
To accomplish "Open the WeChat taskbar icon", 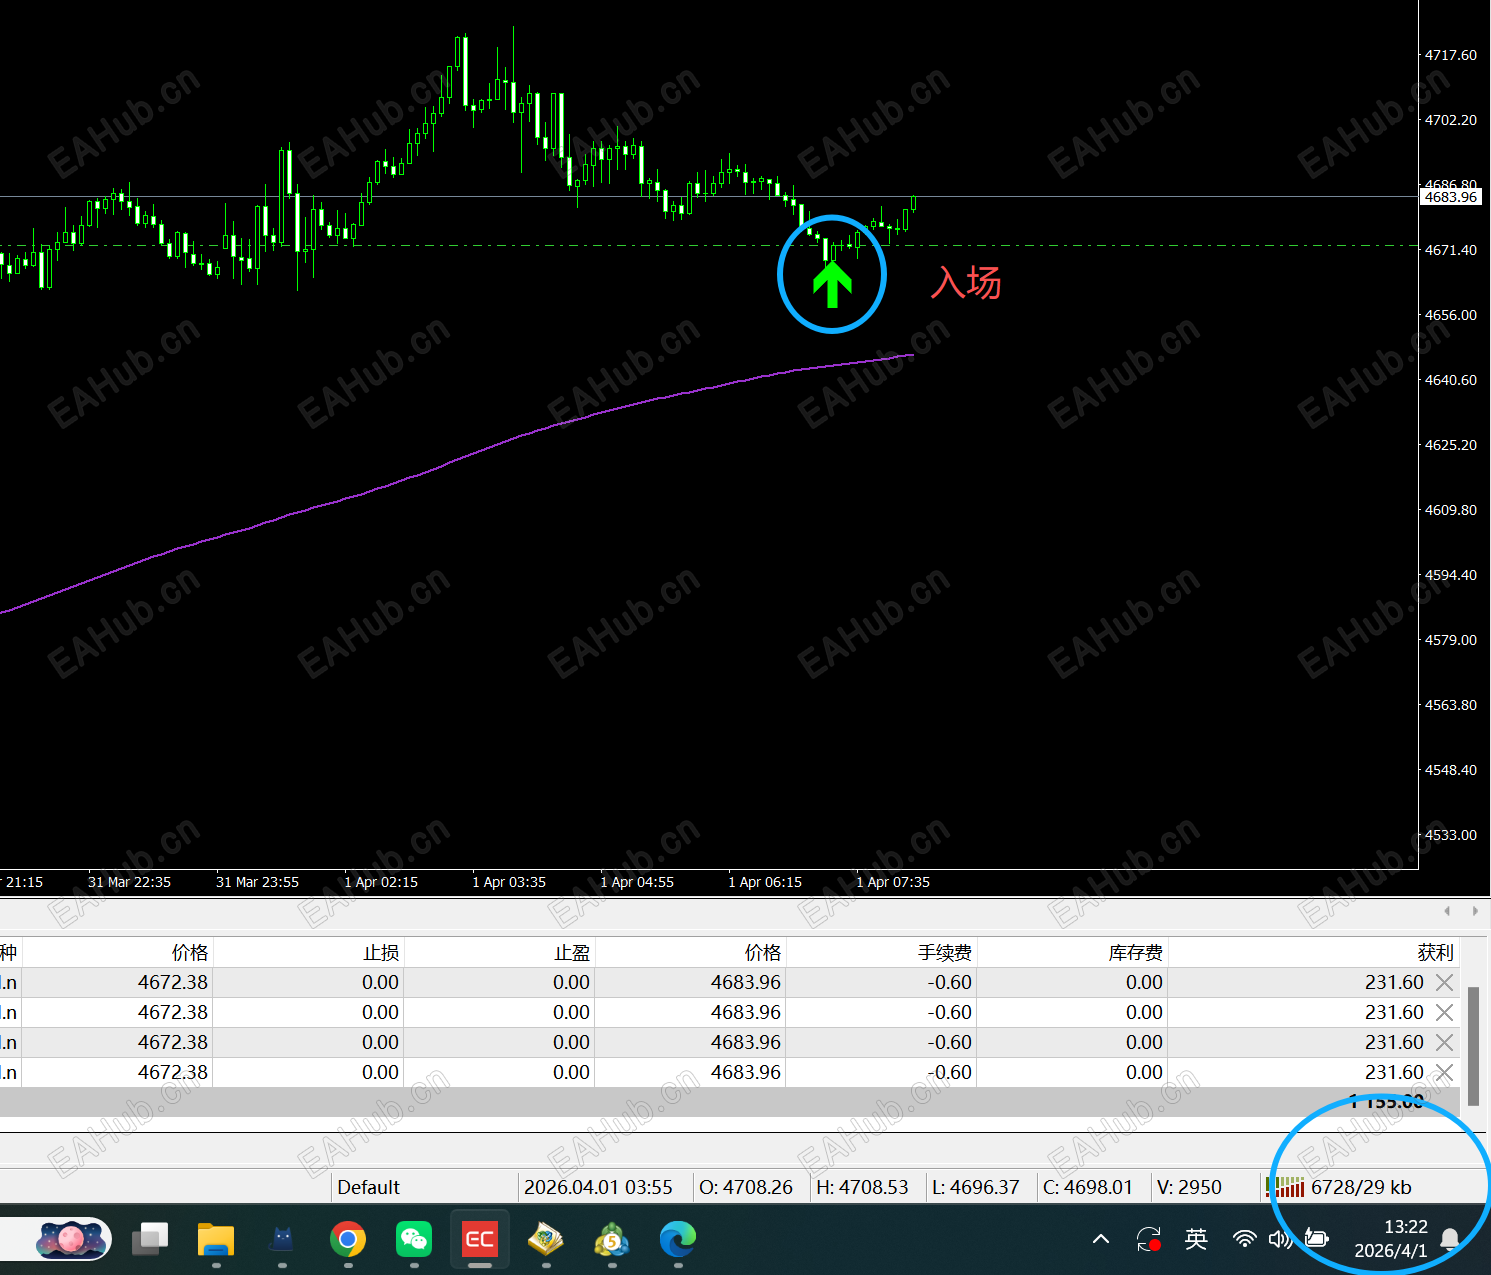I will point(414,1240).
